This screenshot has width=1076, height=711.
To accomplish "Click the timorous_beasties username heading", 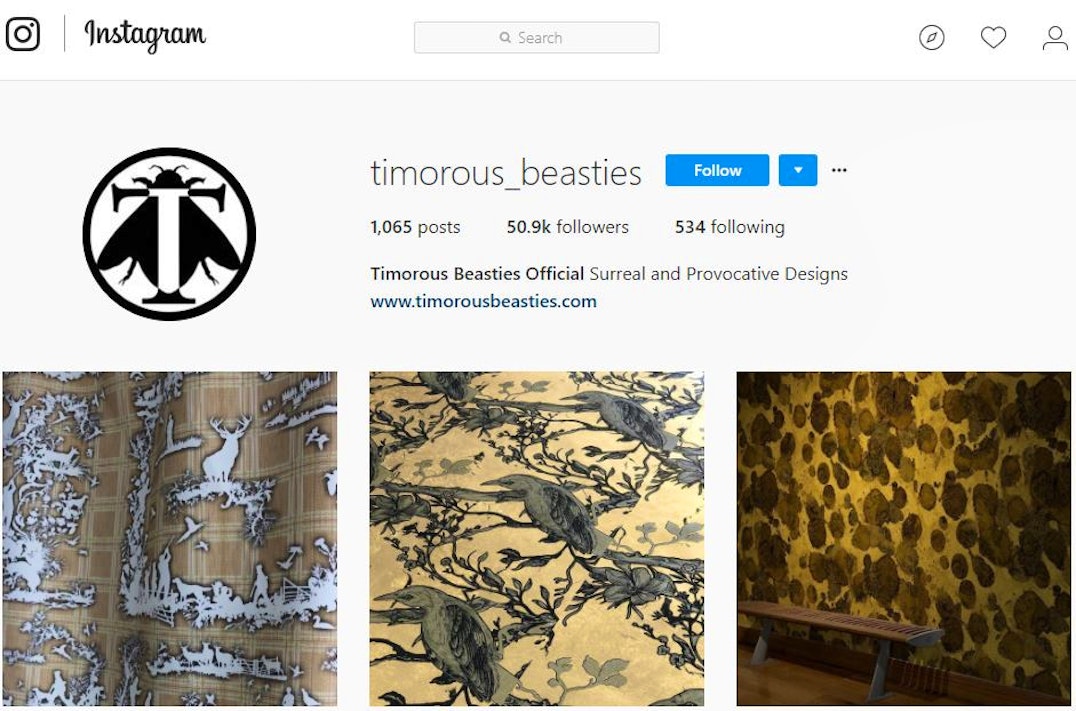I will [x=506, y=172].
